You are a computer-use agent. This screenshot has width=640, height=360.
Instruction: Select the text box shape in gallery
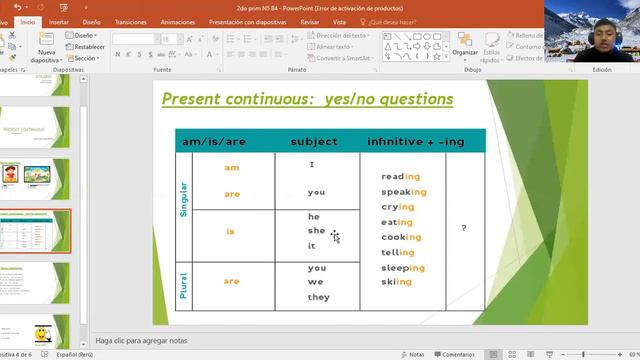pos(387,37)
